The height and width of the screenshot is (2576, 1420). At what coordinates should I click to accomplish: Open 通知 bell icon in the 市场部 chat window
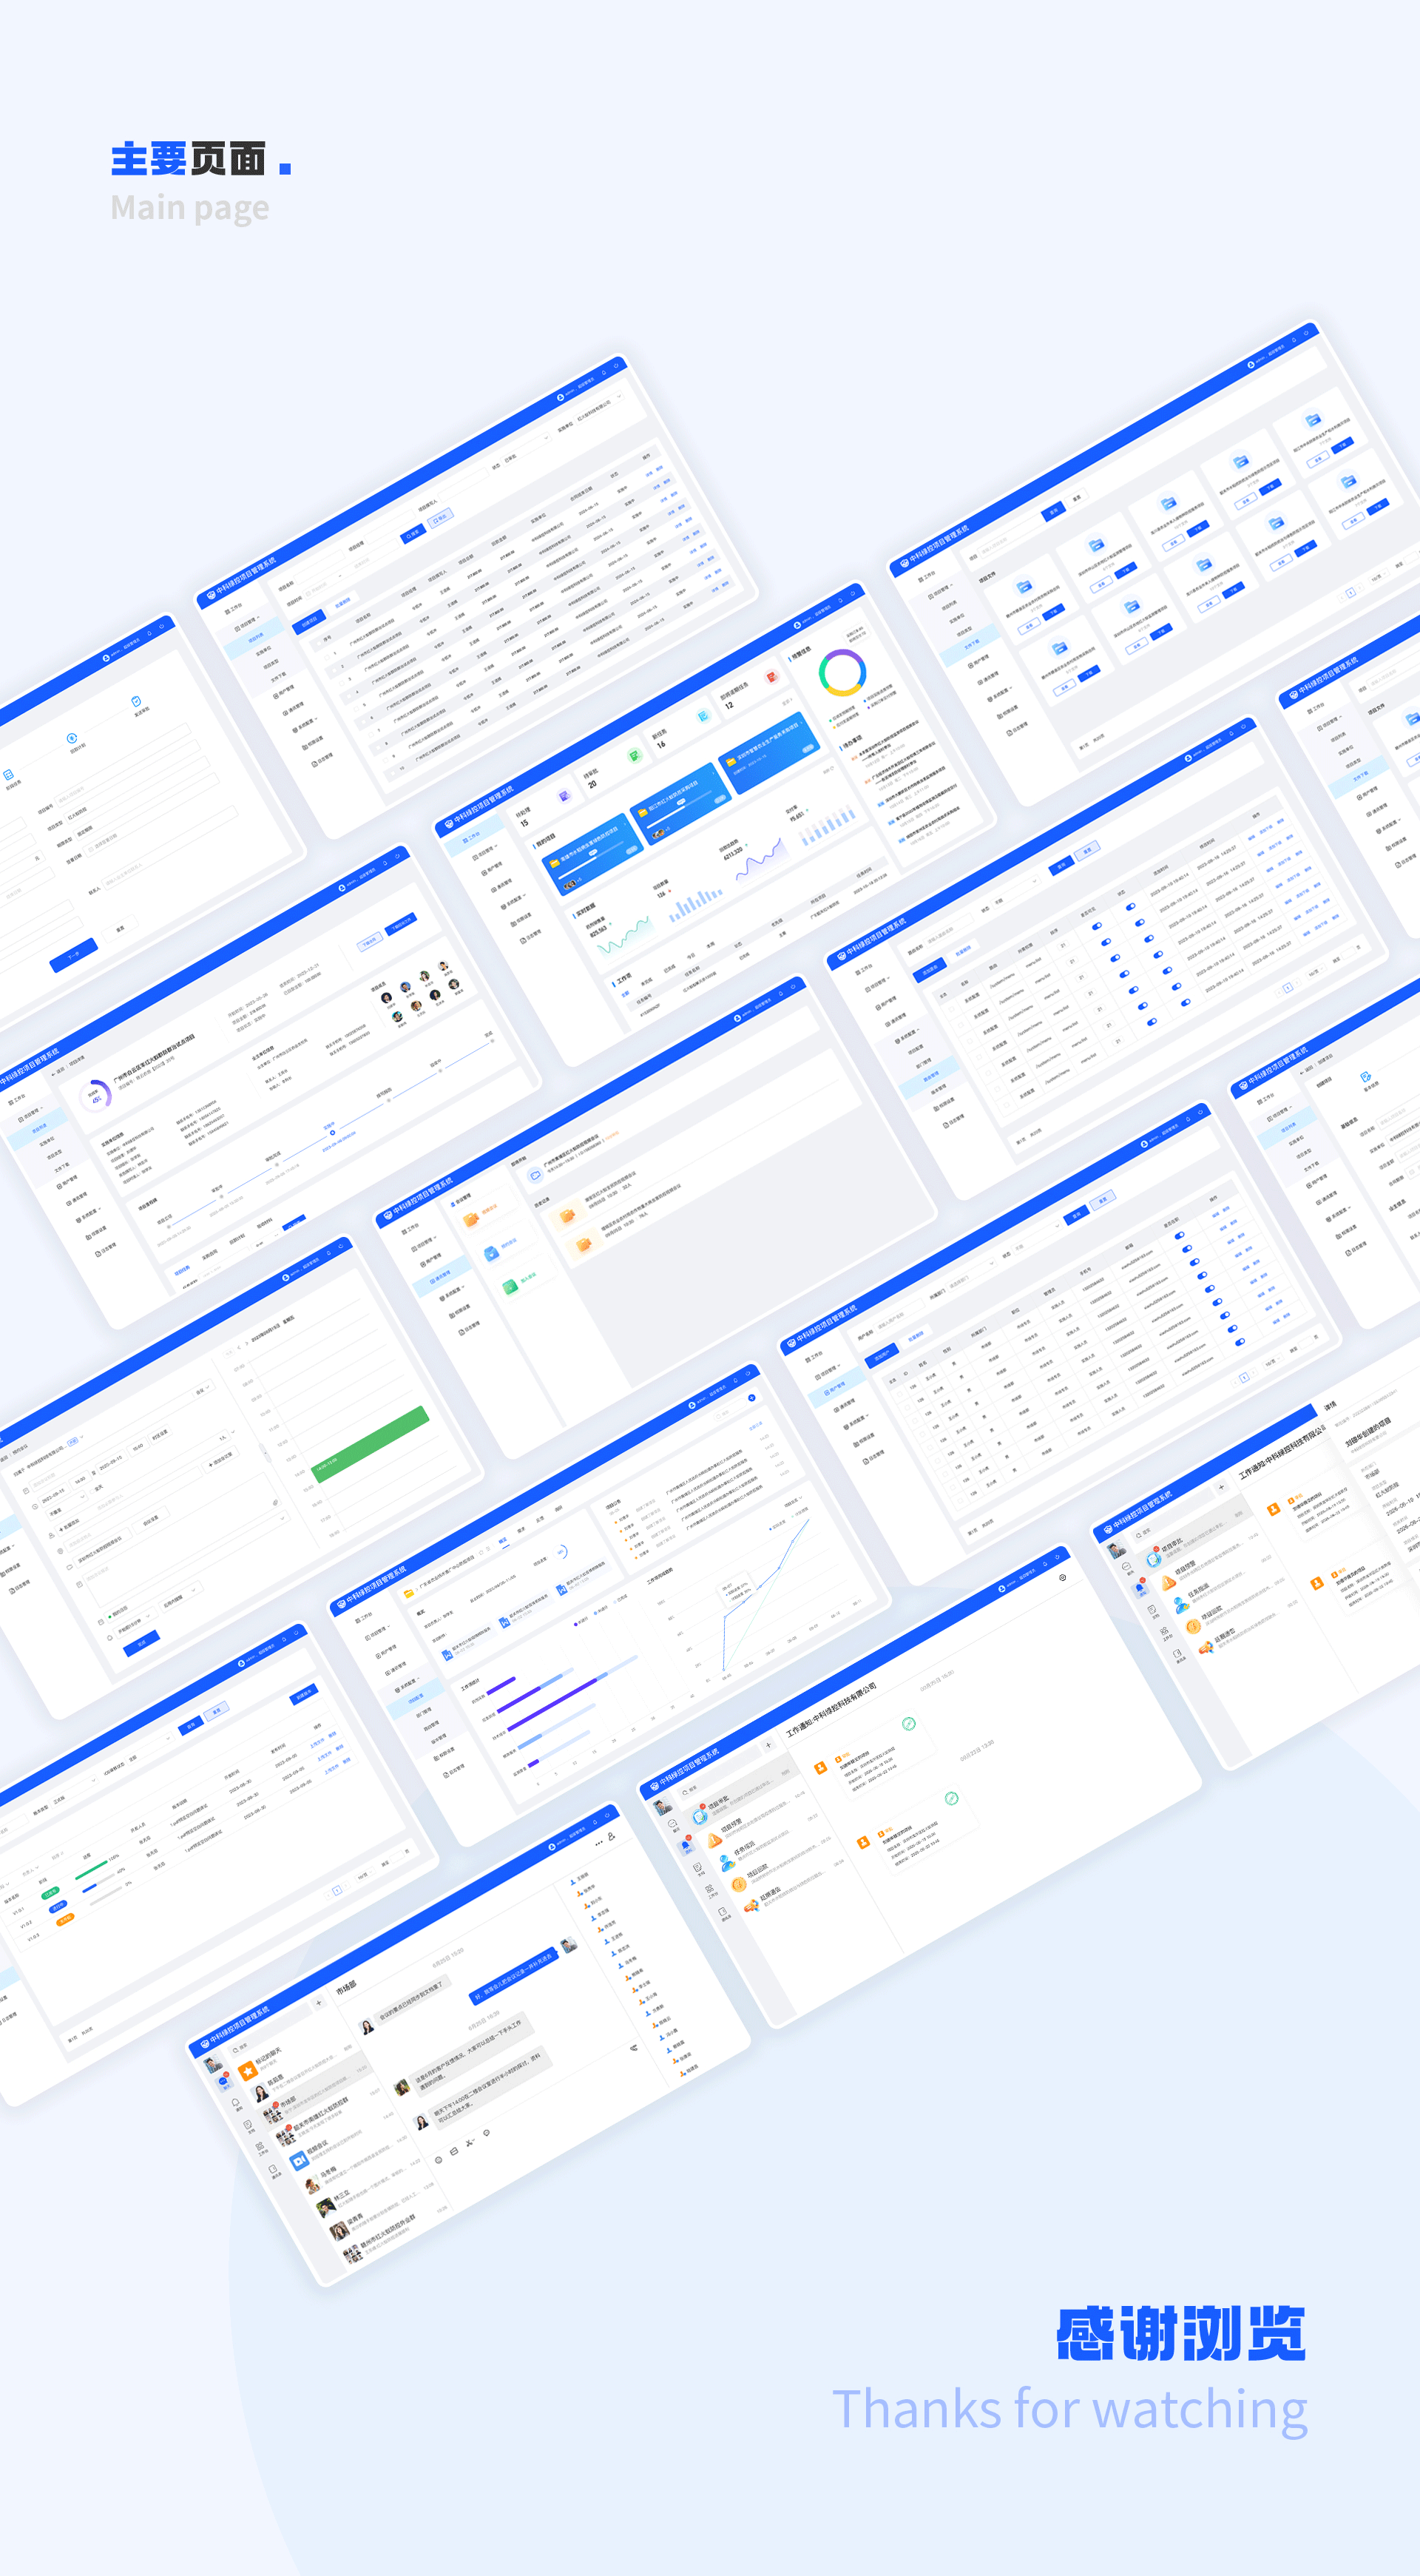coord(236,2104)
